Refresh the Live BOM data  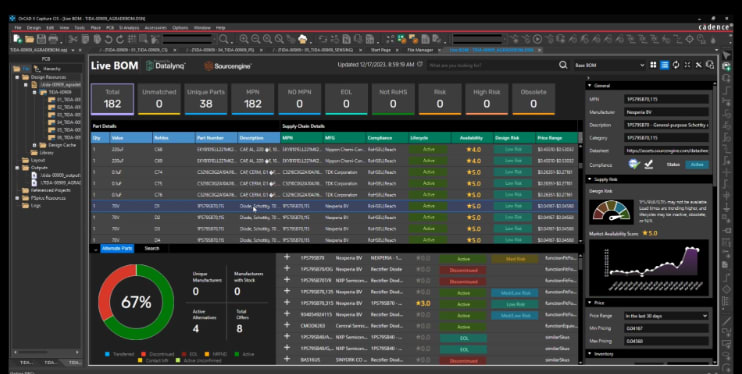click(676, 65)
